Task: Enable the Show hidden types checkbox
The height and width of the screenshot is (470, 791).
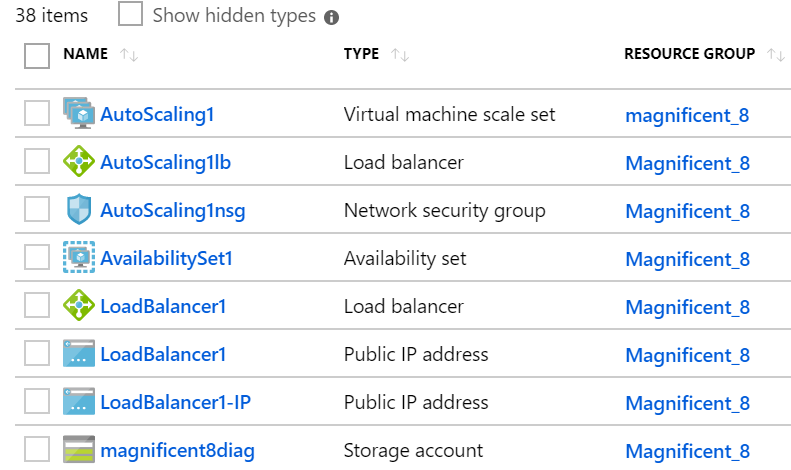Action: pos(130,14)
